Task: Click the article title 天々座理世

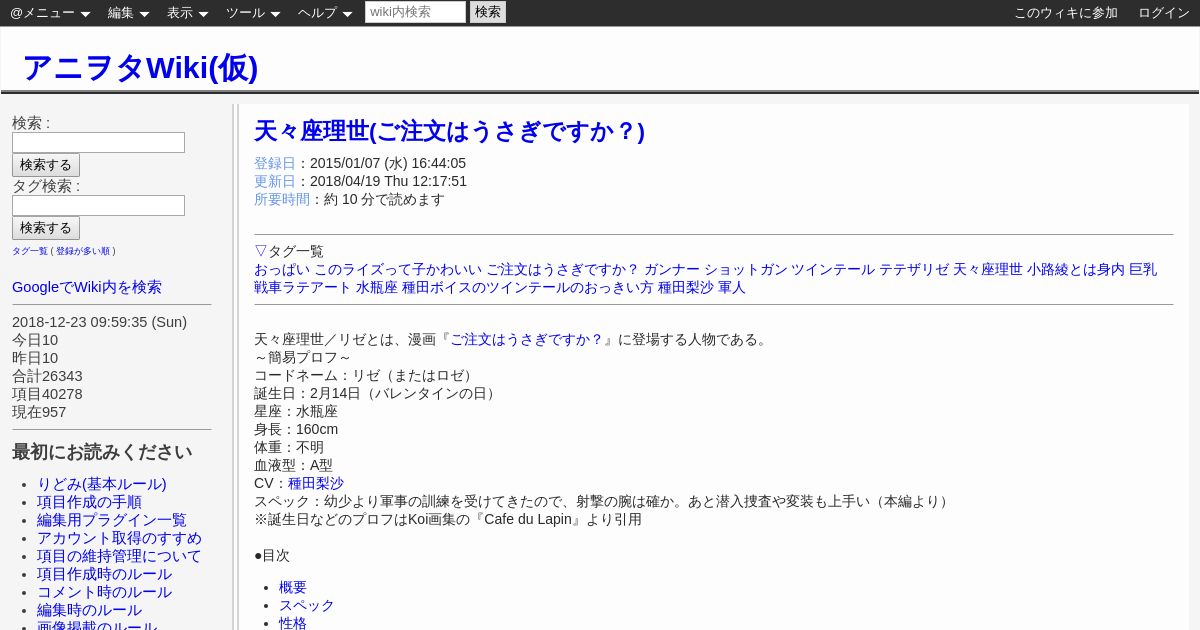Action: pos(449,131)
